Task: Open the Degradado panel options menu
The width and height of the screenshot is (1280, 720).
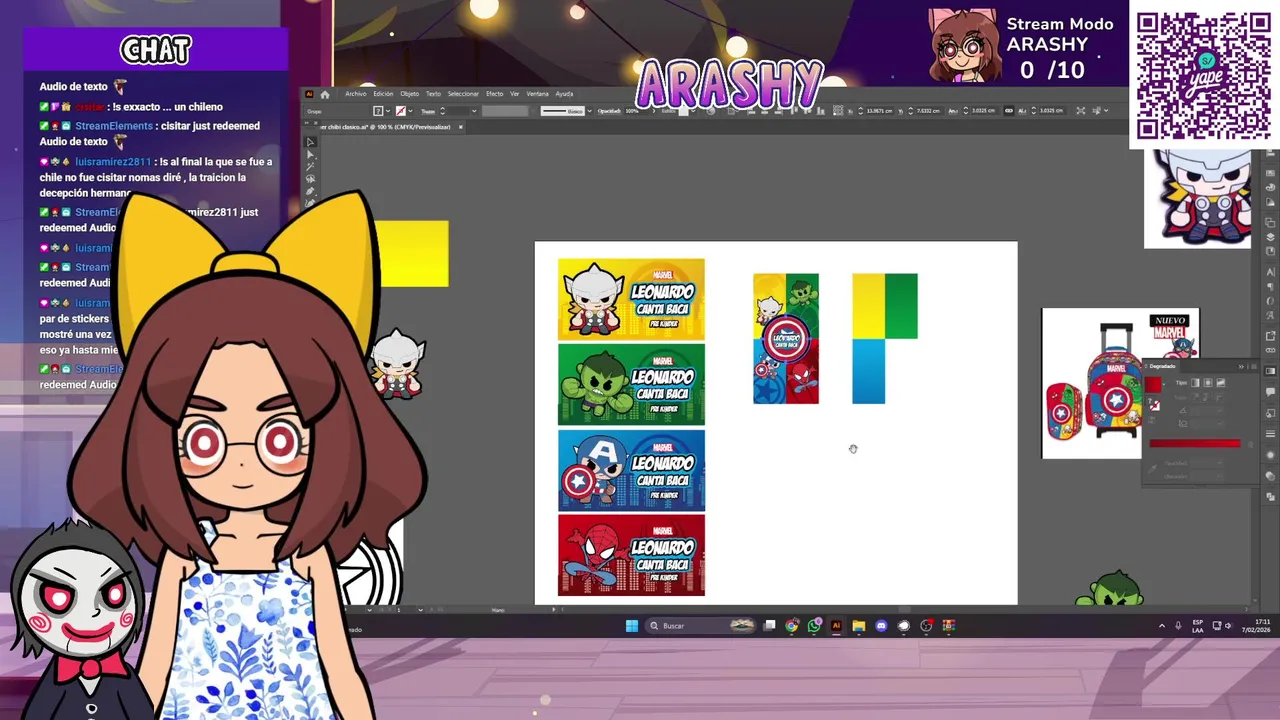Action: click(x=1254, y=367)
